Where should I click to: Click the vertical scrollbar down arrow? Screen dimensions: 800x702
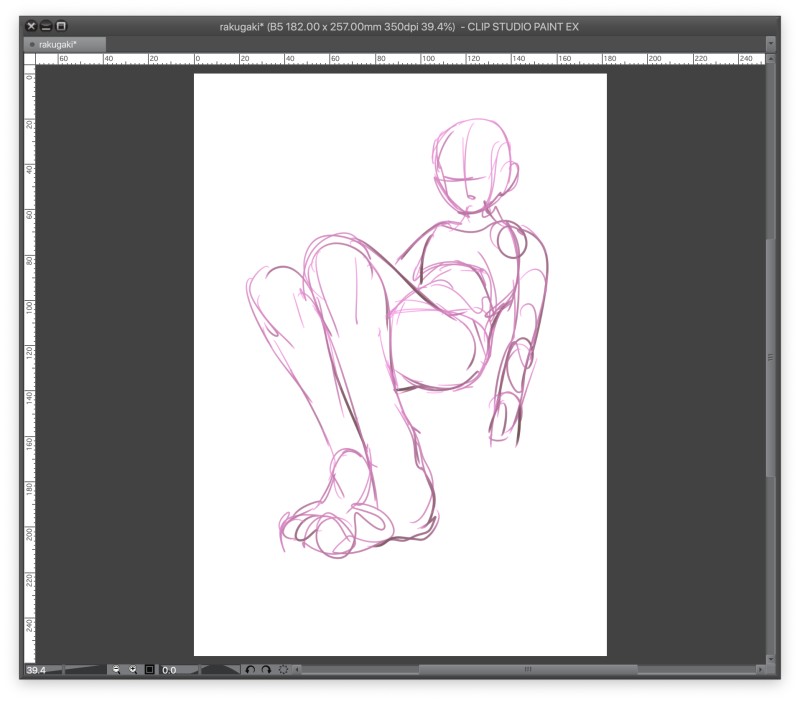point(770,657)
